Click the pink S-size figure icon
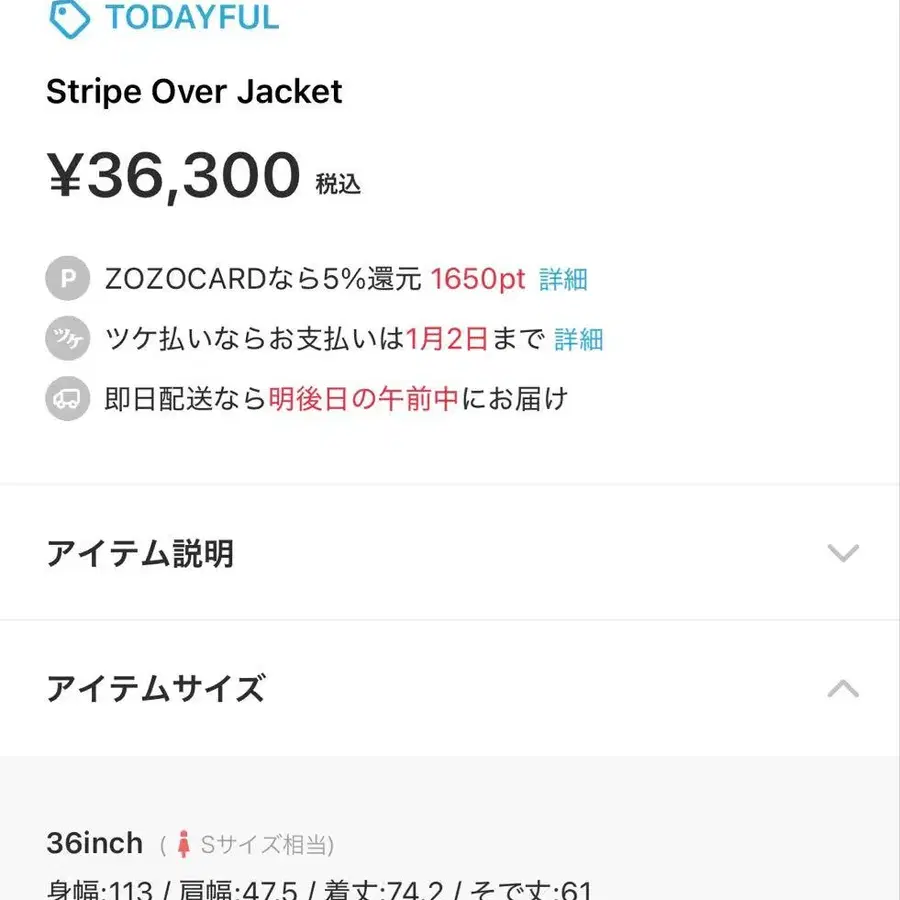The height and width of the screenshot is (900, 900). click(183, 843)
